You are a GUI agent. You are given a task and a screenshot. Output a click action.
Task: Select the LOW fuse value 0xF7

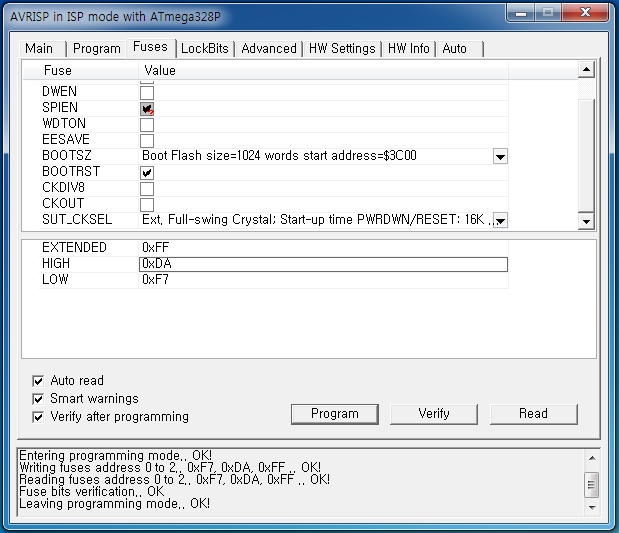(x=156, y=280)
